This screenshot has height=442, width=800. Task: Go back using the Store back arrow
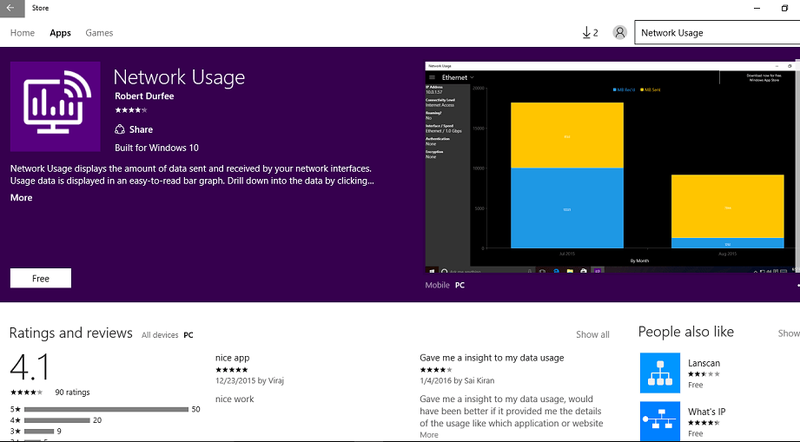click(11, 8)
